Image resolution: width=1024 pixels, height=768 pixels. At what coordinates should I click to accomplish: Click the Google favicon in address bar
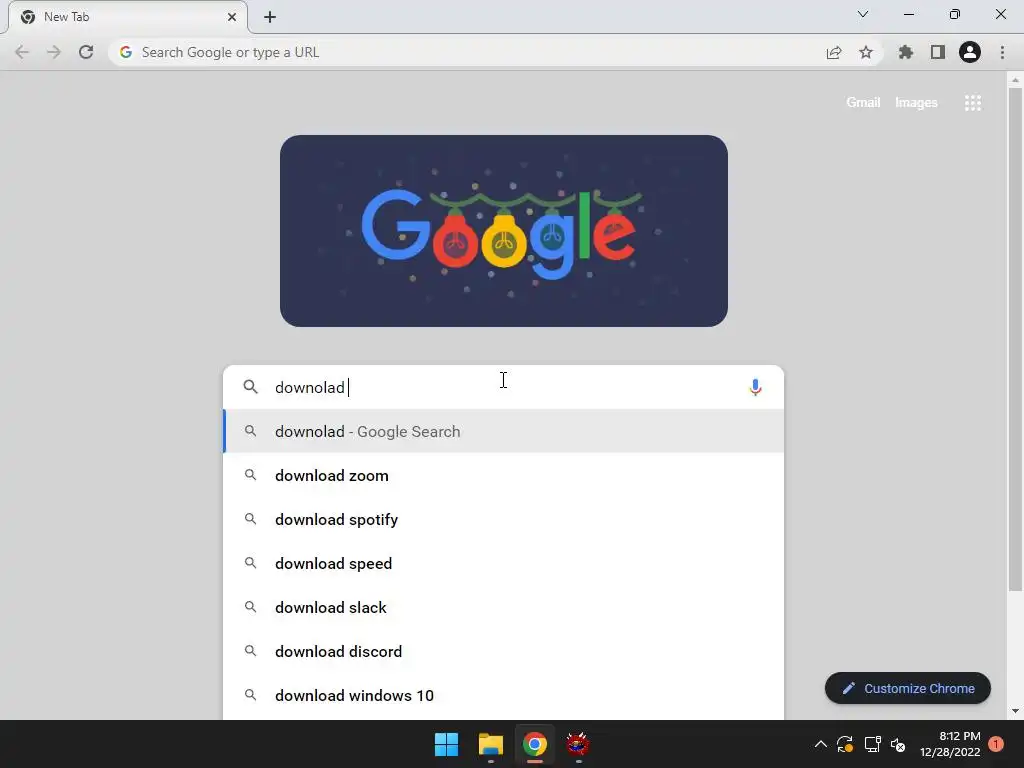(x=126, y=52)
